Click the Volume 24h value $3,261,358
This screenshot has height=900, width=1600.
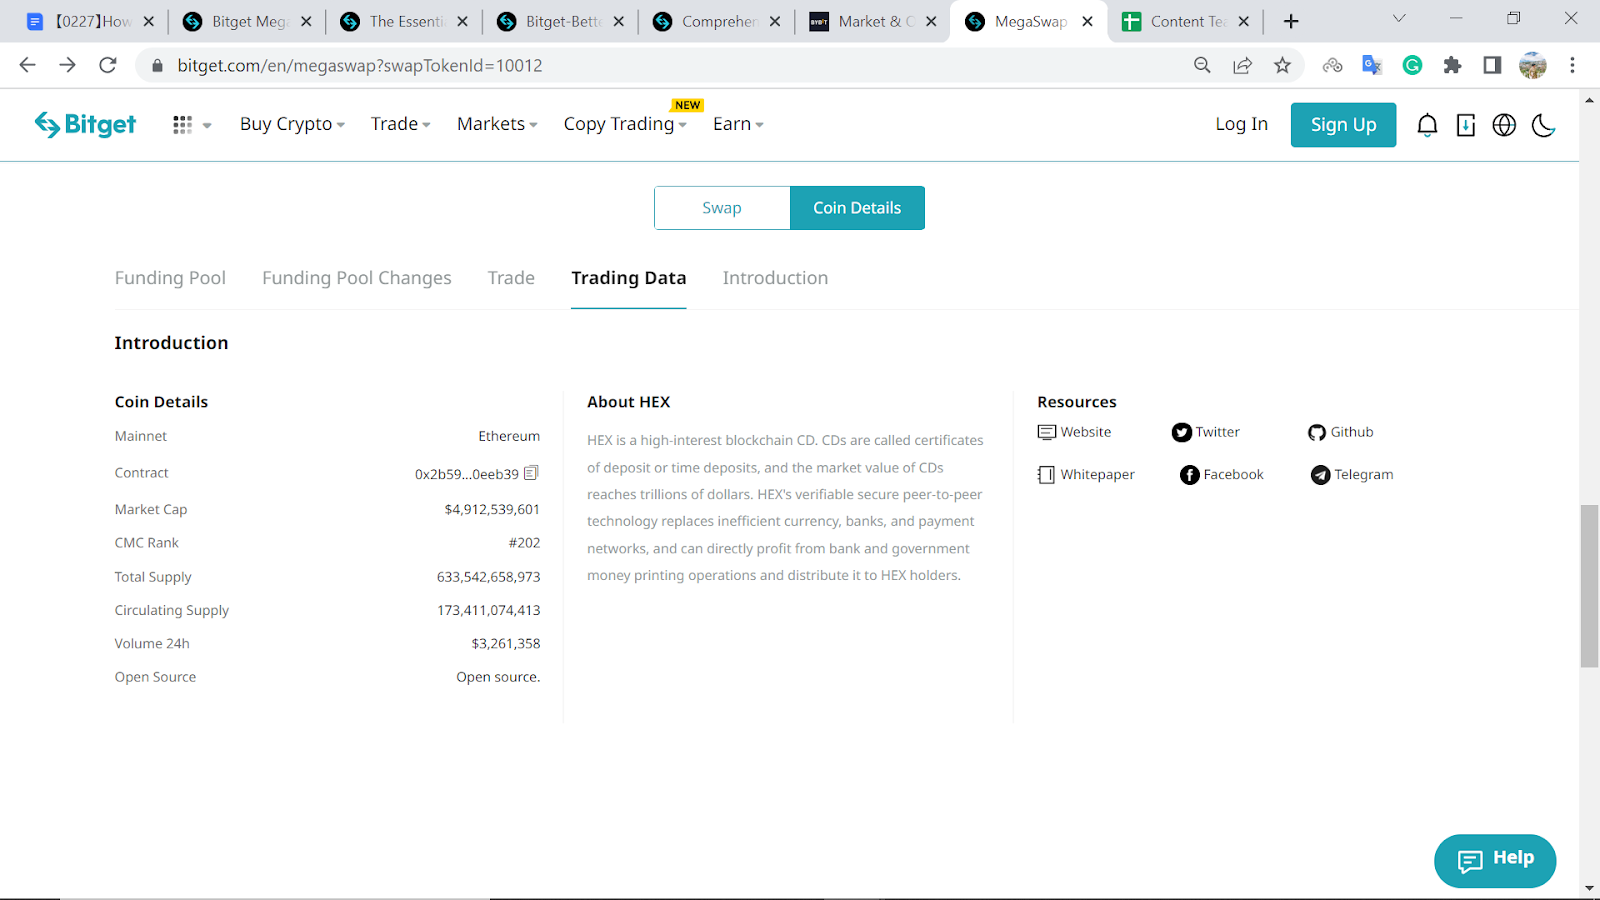click(x=506, y=644)
